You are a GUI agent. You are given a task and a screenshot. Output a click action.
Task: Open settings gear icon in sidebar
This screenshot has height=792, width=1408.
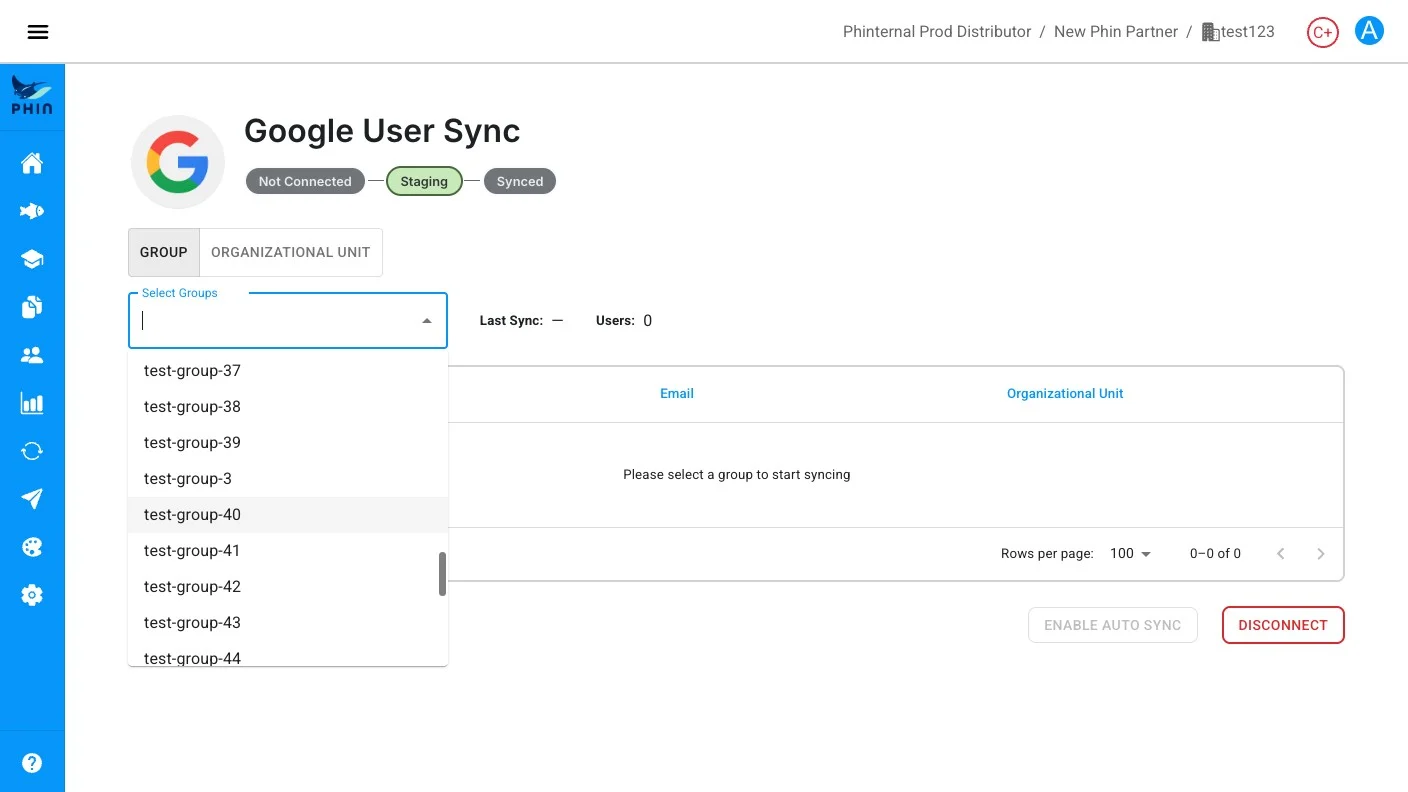(x=32, y=595)
